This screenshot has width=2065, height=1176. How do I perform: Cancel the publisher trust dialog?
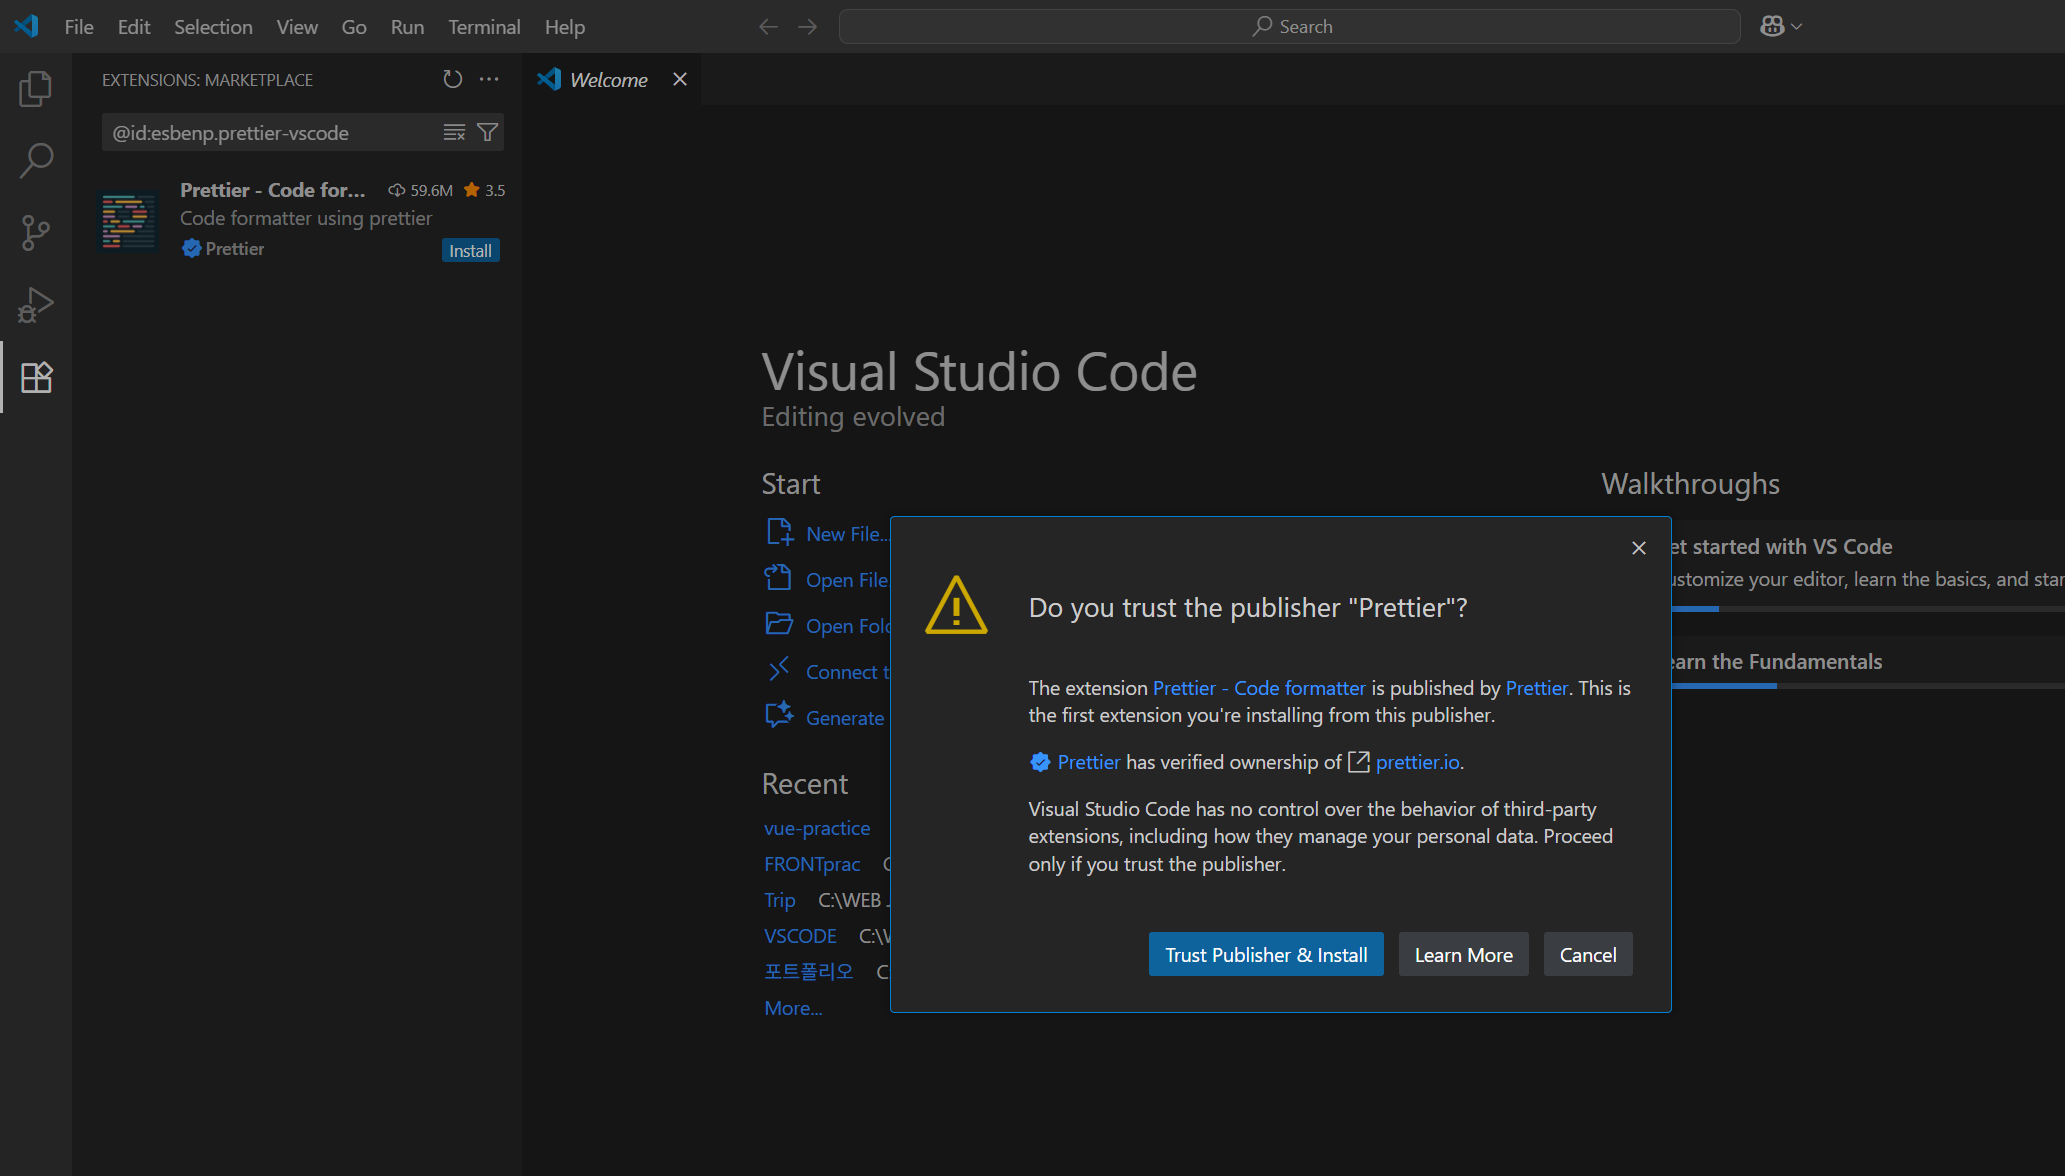click(x=1587, y=955)
